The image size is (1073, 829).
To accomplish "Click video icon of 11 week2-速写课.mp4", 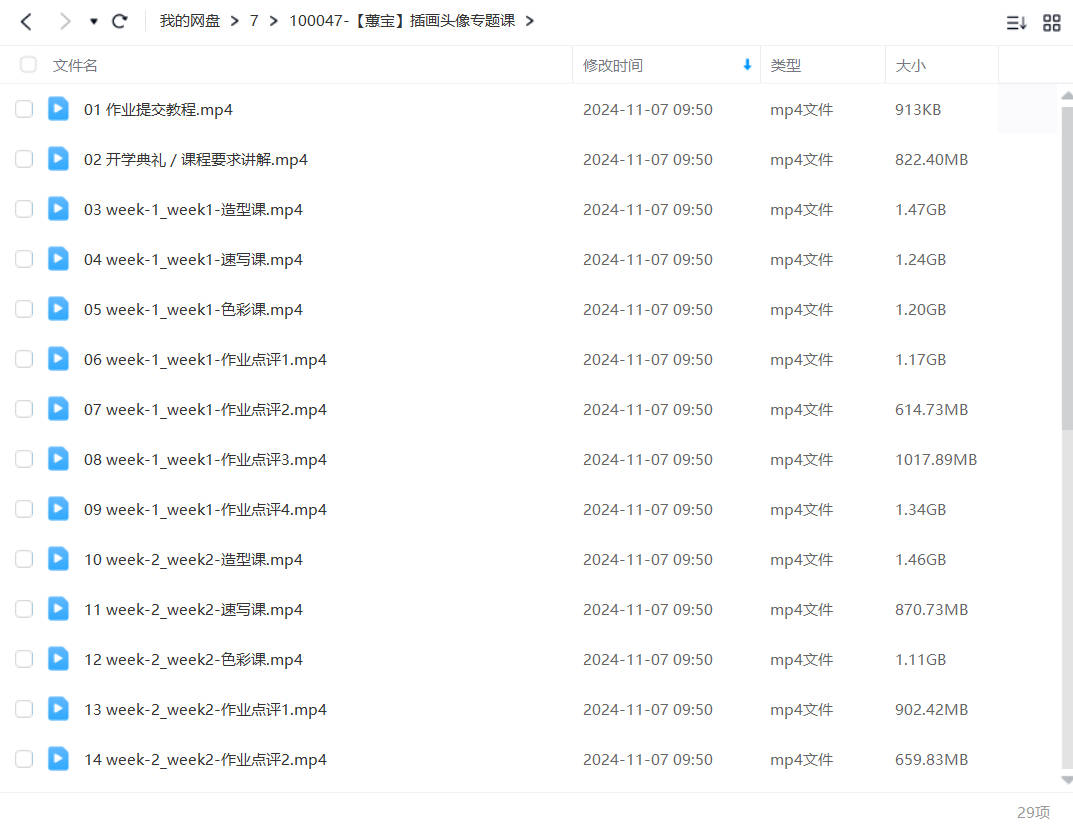I will (x=58, y=609).
